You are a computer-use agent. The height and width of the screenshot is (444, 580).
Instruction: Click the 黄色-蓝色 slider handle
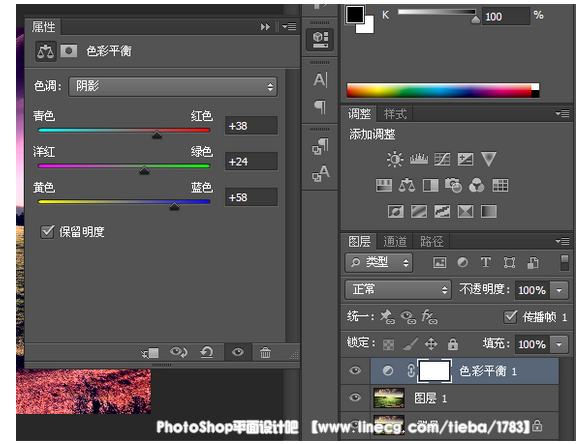(174, 206)
